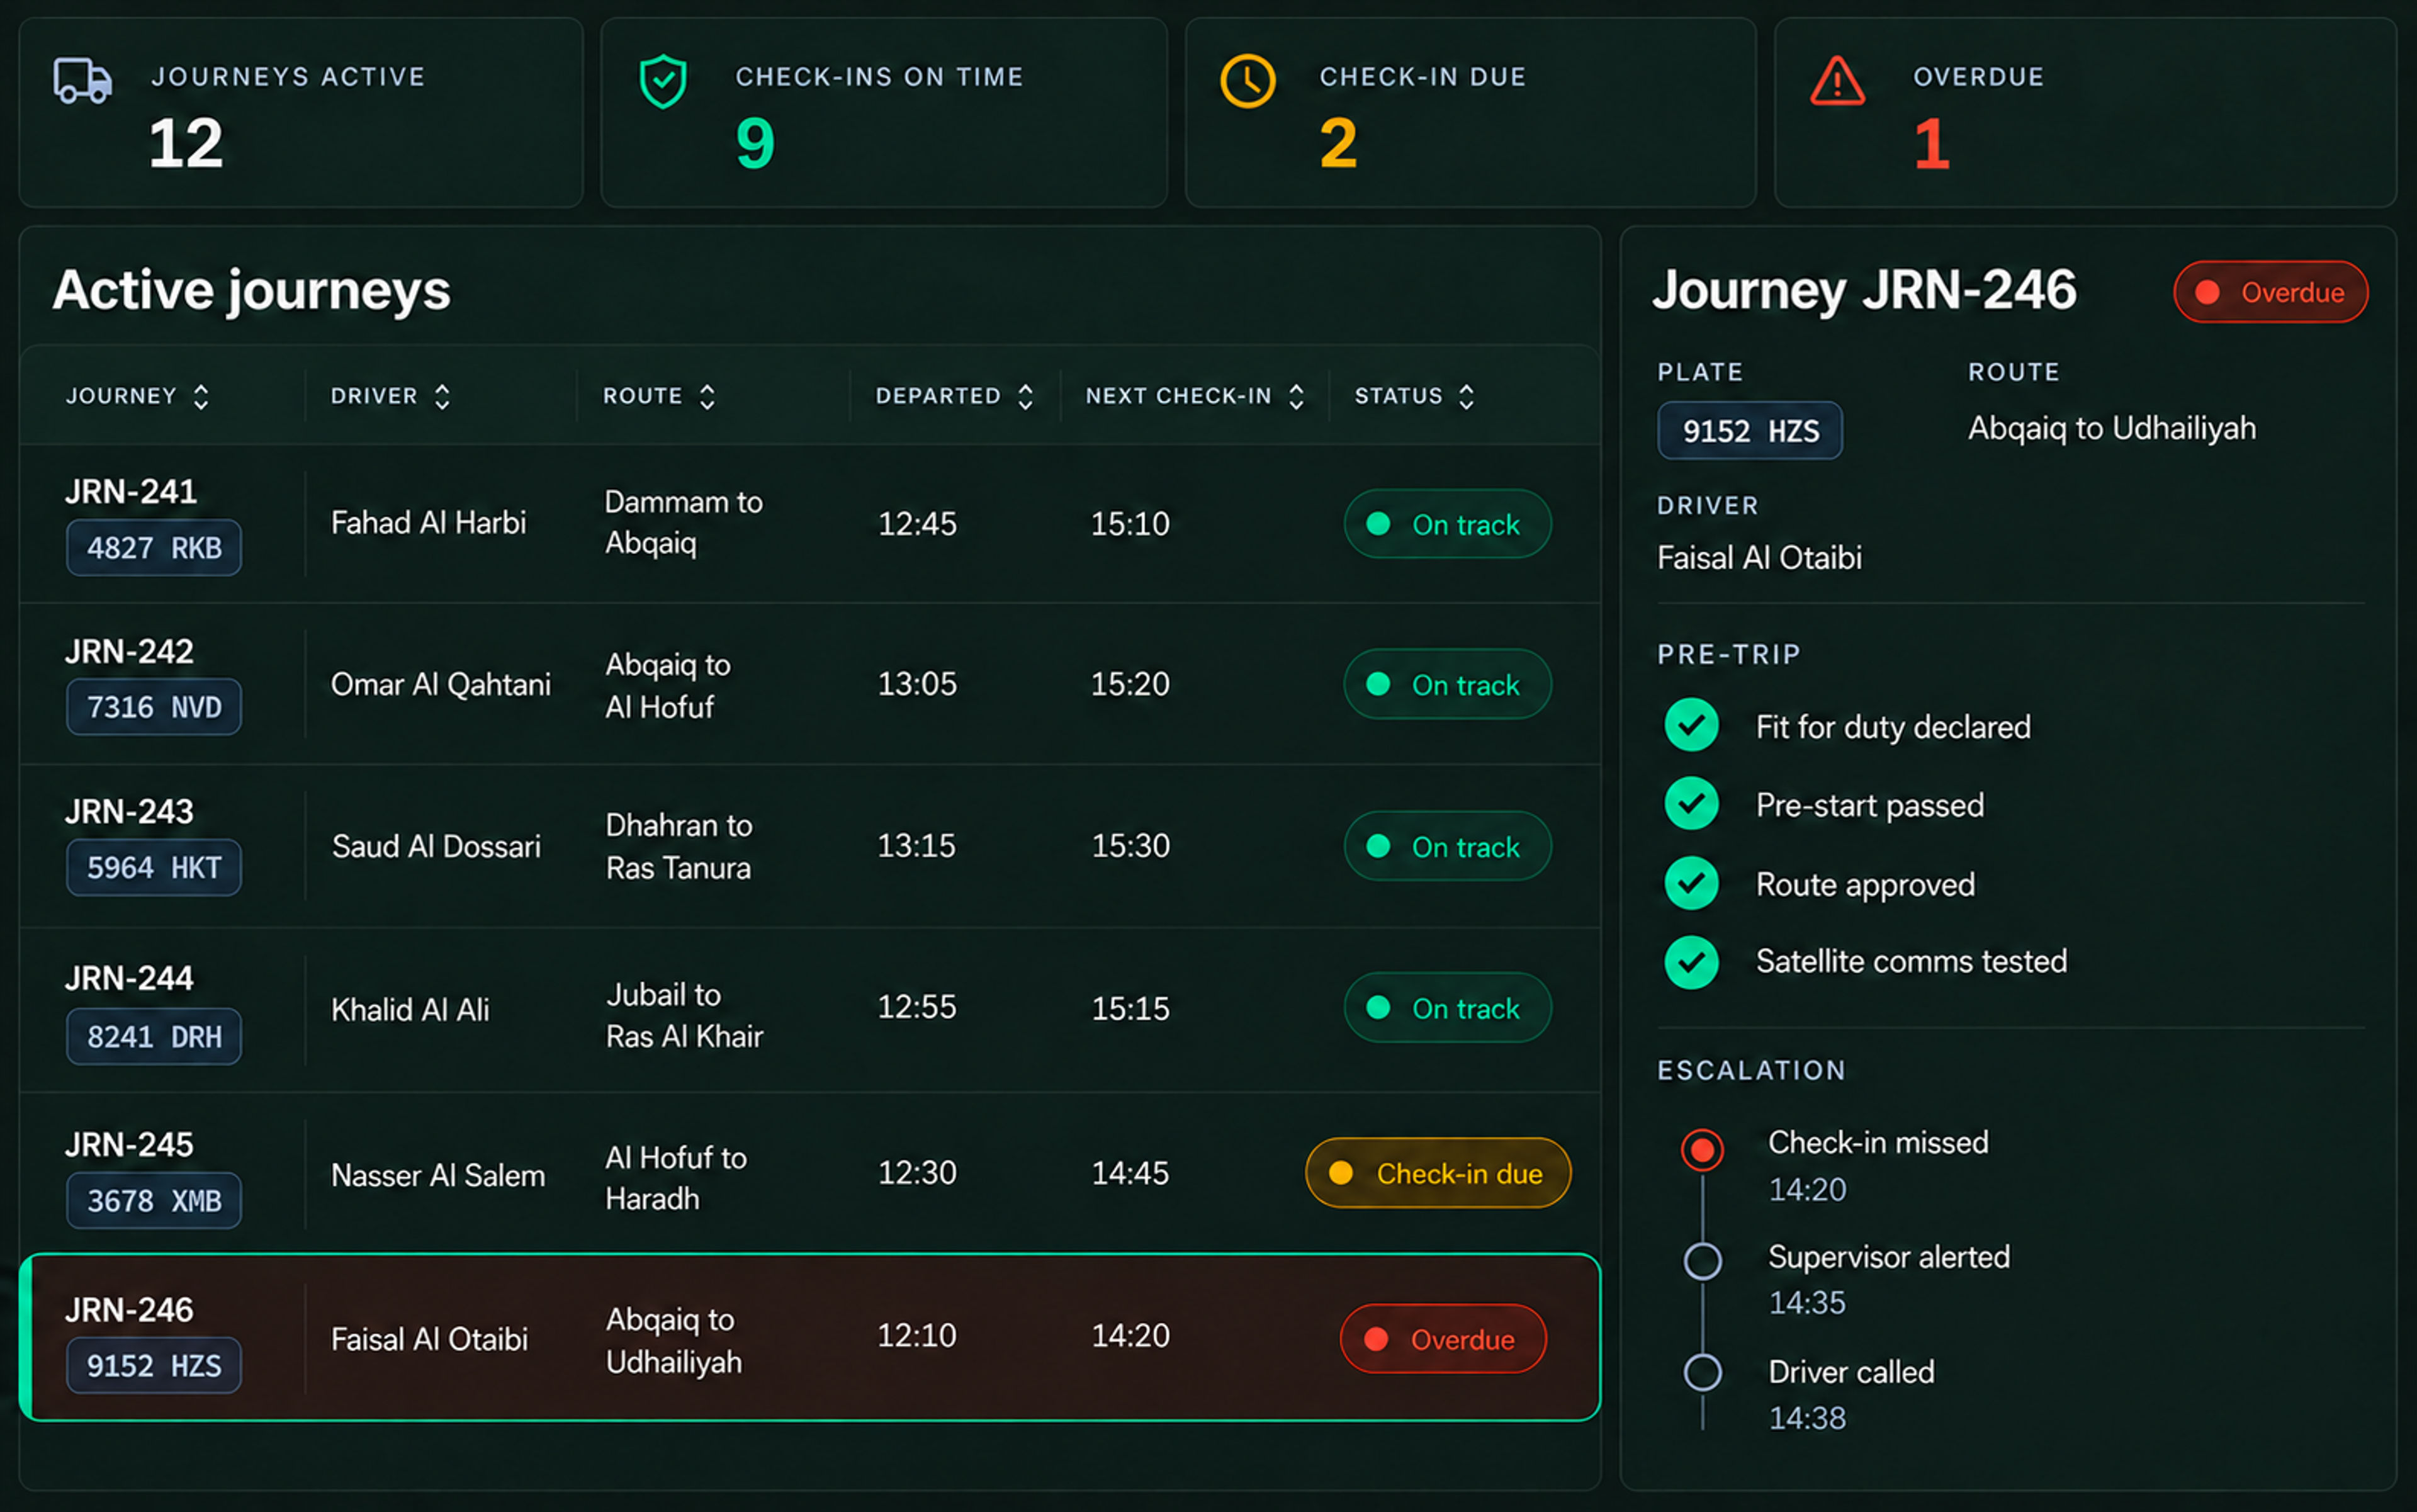Click the Check-in due badge for JRN-245
Screen dimensions: 2417x1512
tap(1438, 1173)
